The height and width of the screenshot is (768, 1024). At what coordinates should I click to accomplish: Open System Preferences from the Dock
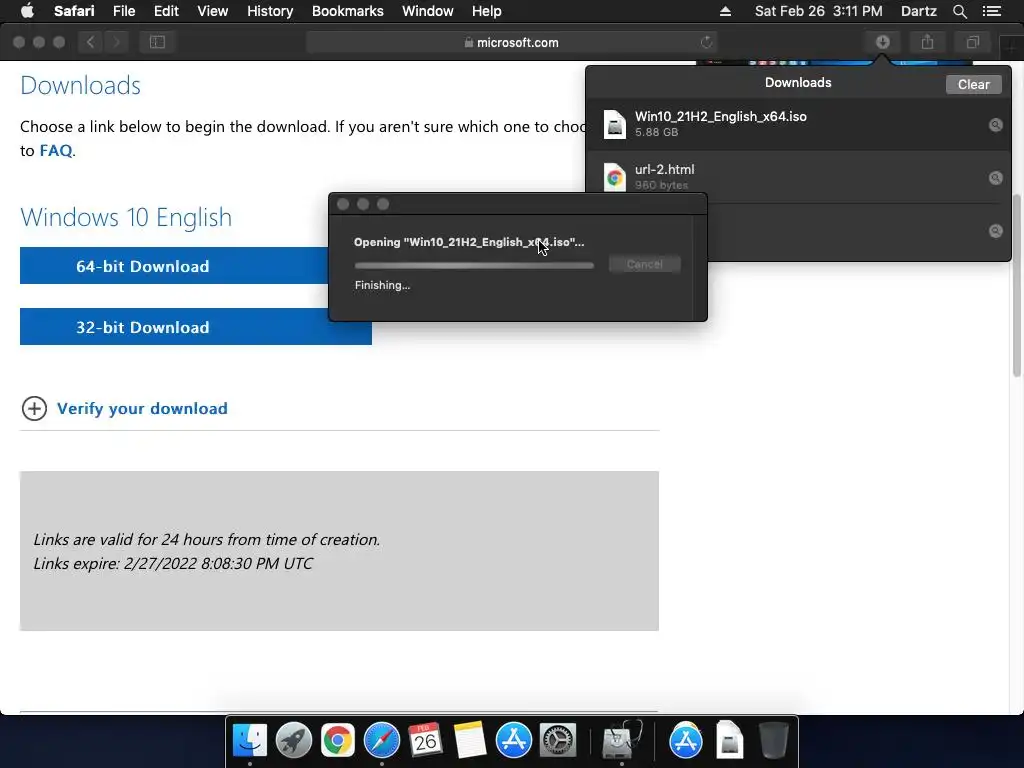coord(558,740)
